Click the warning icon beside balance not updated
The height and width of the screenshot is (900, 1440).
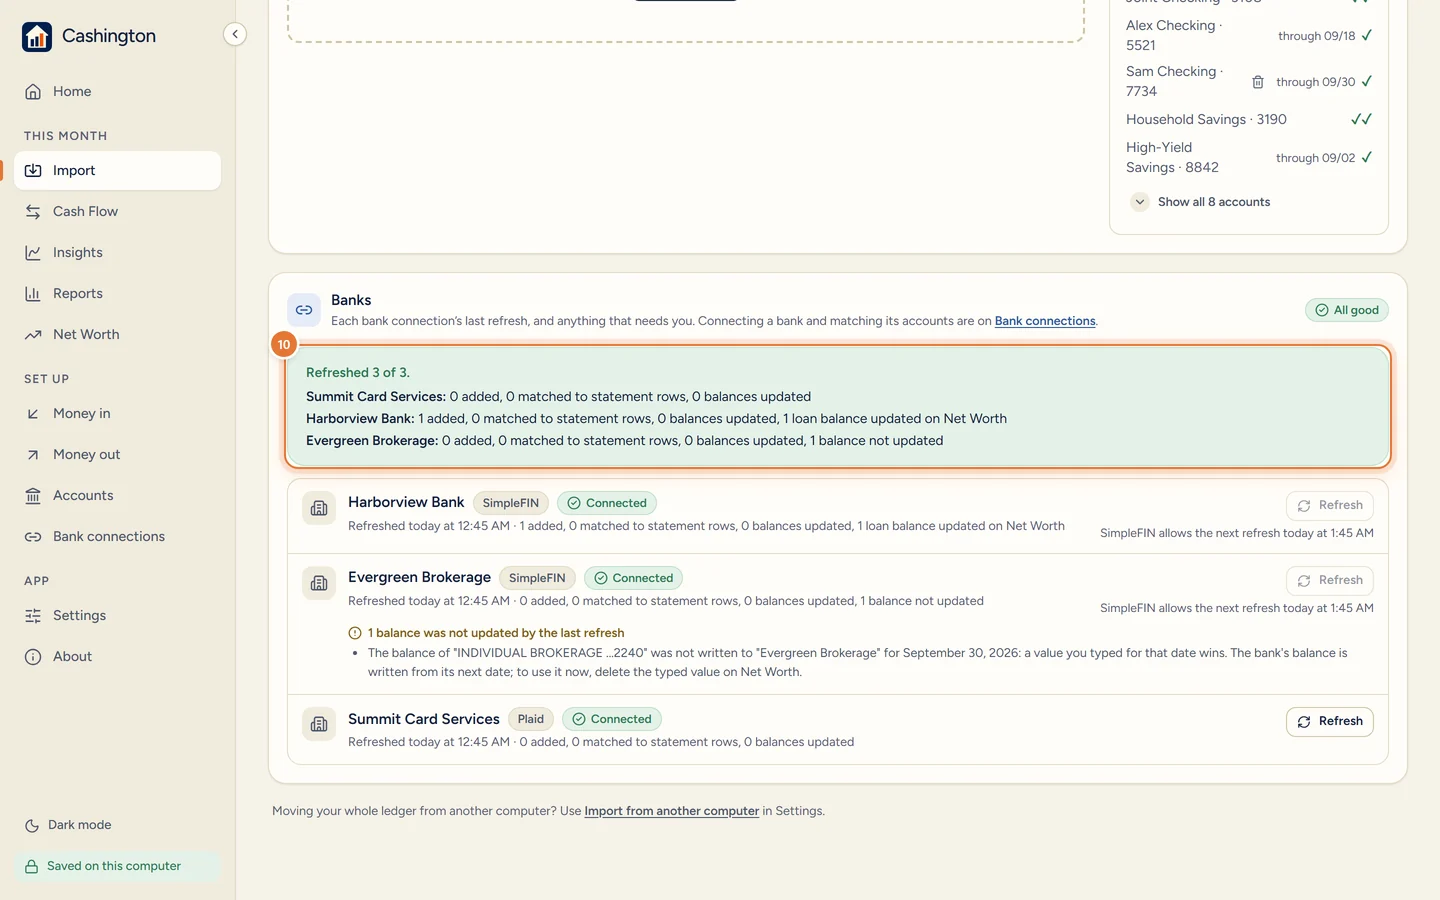click(x=355, y=633)
